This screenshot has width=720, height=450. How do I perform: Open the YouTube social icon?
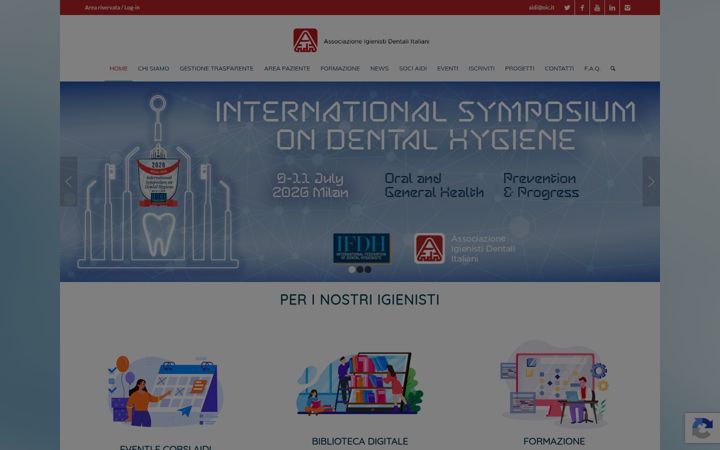[x=597, y=7]
